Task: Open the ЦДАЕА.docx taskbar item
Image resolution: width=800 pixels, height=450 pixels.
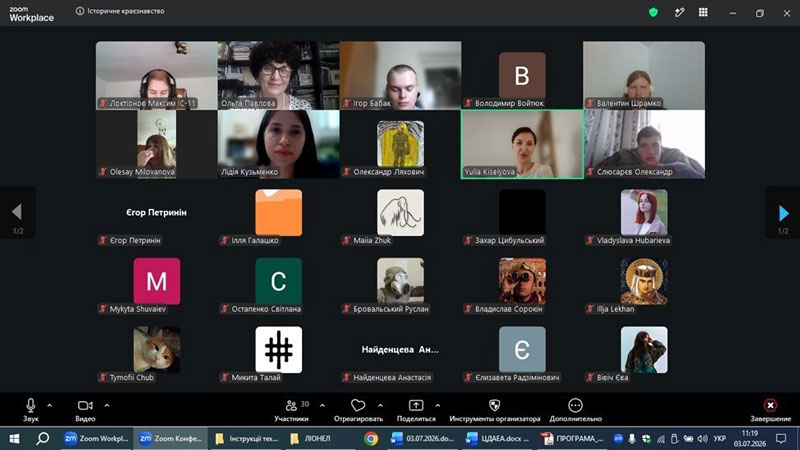Action: click(499, 438)
